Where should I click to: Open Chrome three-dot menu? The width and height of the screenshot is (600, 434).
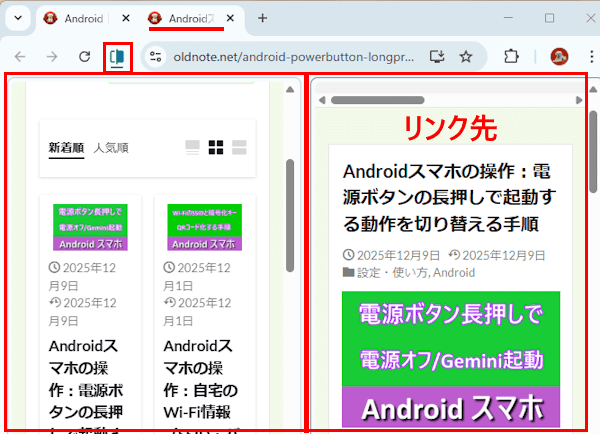tap(592, 57)
